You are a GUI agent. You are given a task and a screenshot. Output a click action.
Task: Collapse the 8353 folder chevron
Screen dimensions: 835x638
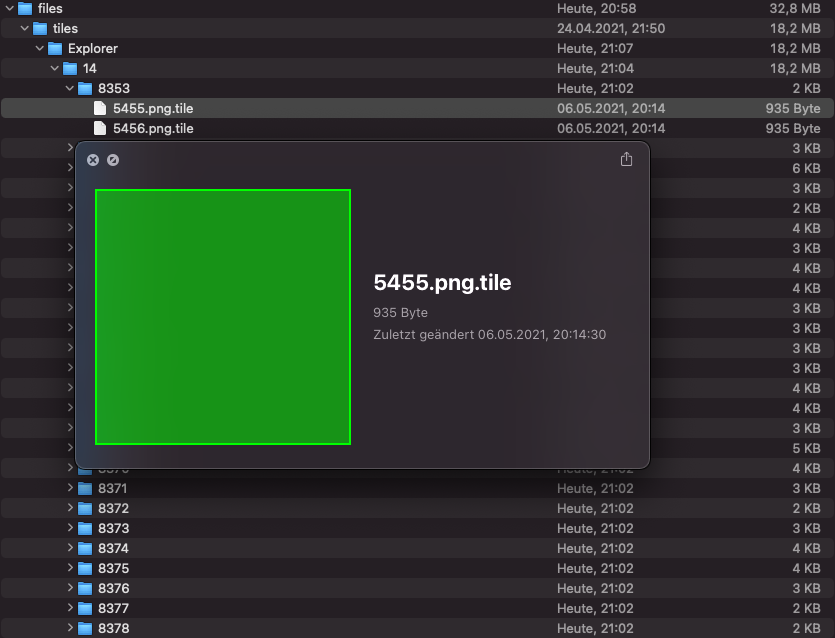tap(70, 88)
